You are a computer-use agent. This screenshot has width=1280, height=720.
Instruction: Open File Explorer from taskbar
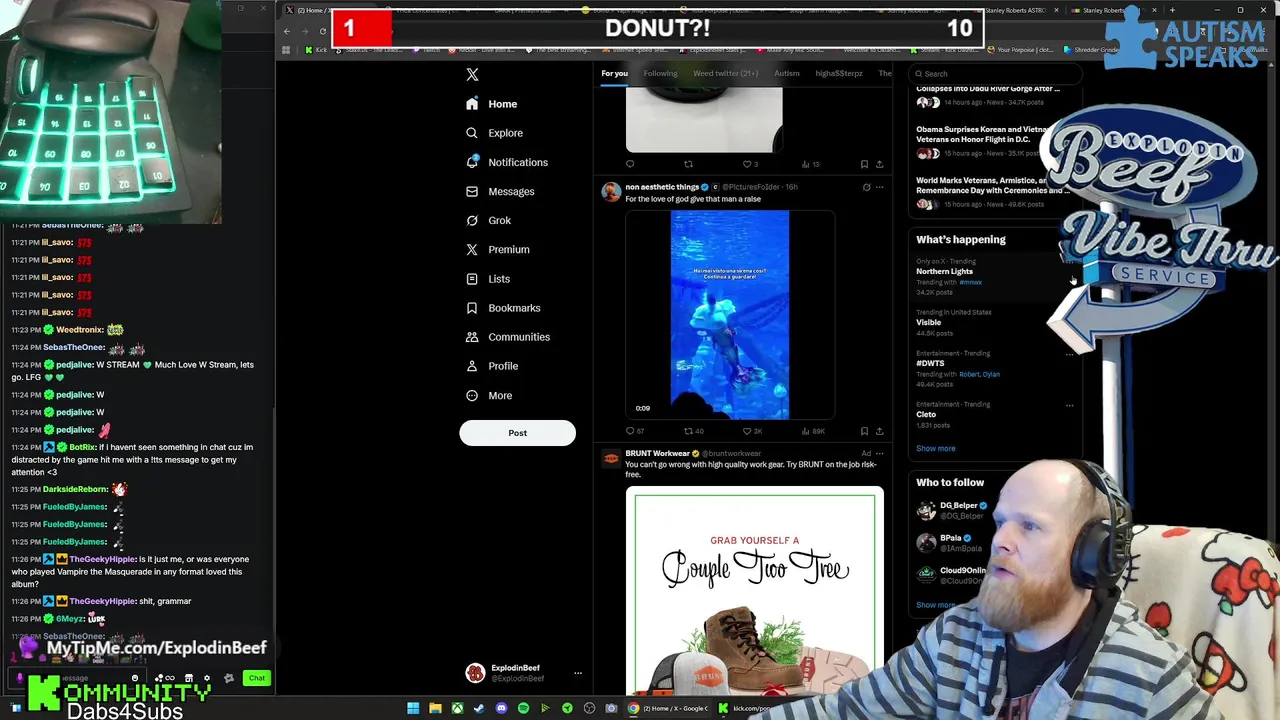point(435,709)
